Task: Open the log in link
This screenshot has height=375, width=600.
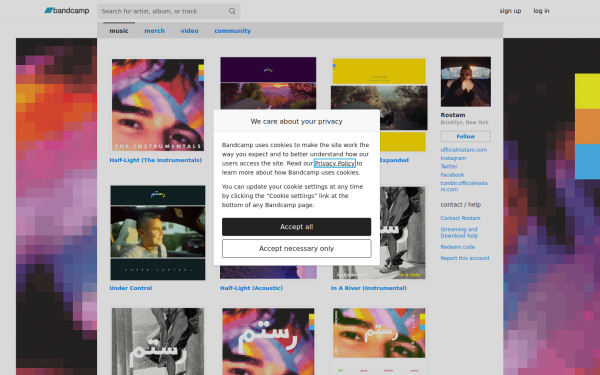Action: coord(541,11)
